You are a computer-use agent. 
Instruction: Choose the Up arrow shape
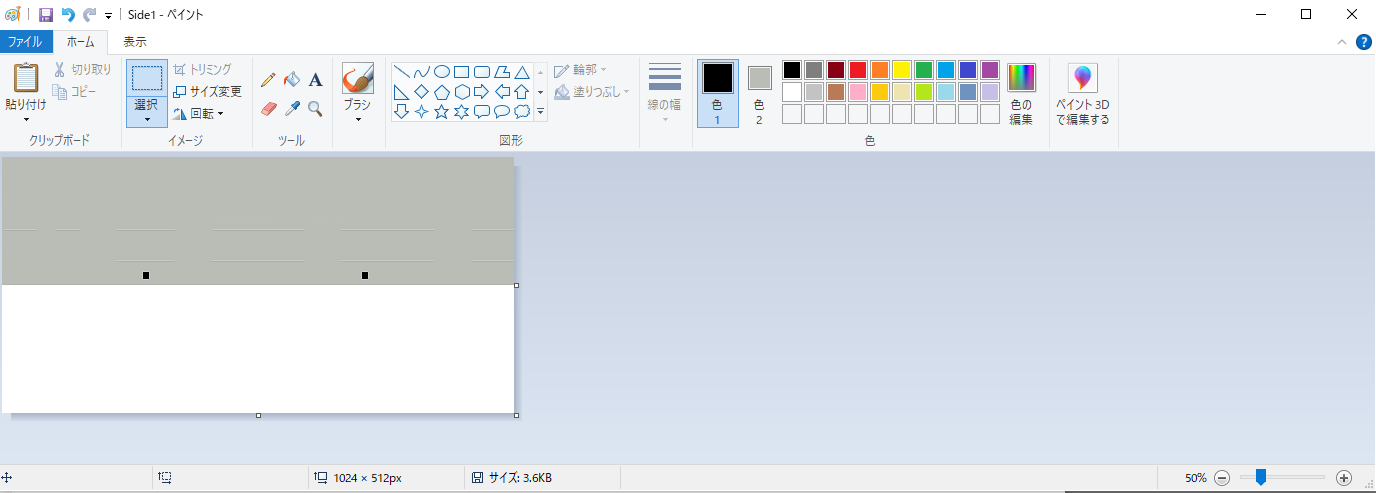[521, 92]
